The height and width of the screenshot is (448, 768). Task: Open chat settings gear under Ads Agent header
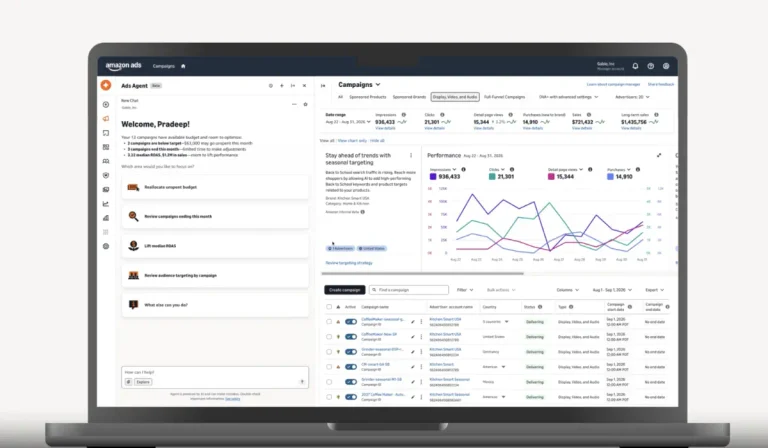(305, 104)
